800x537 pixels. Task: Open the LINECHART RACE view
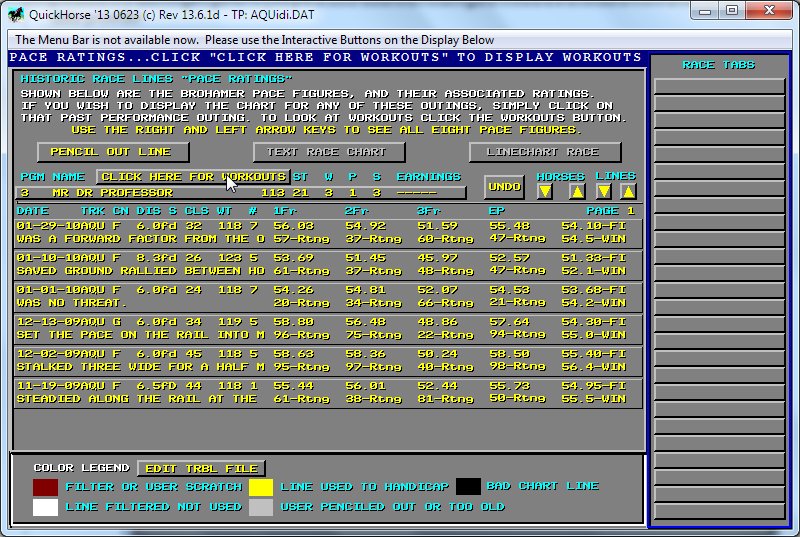click(542, 152)
